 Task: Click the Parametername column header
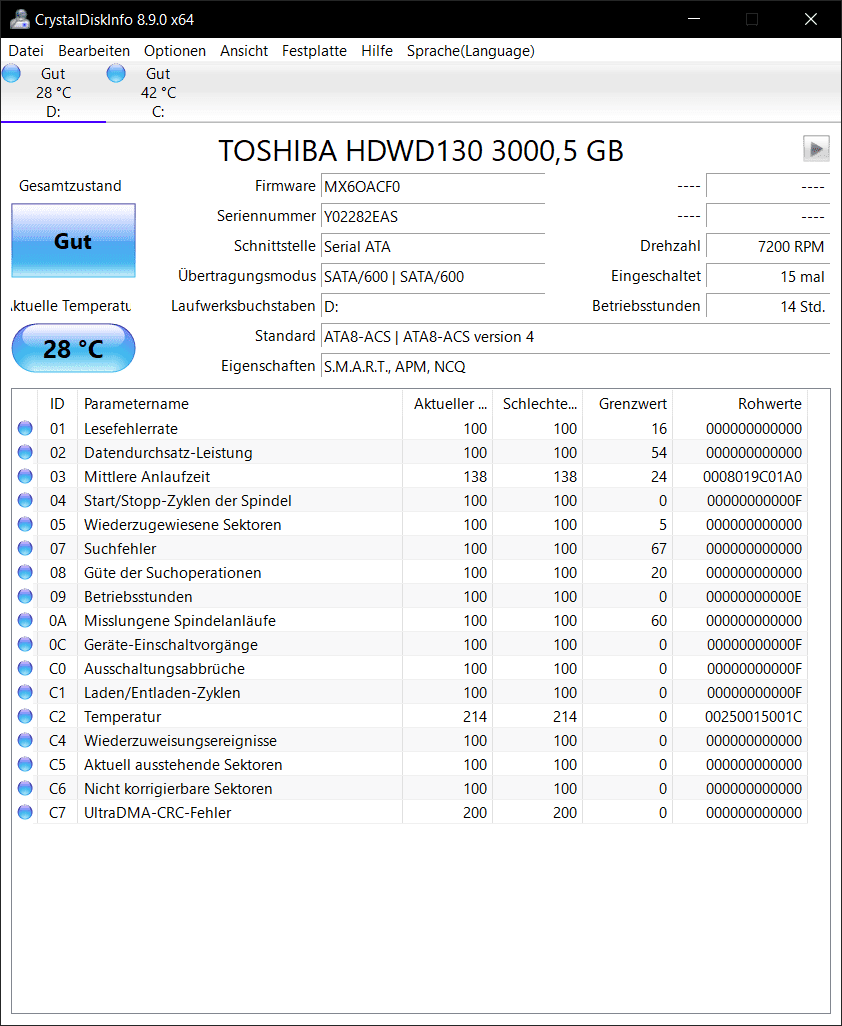pyautogui.click(x=239, y=404)
